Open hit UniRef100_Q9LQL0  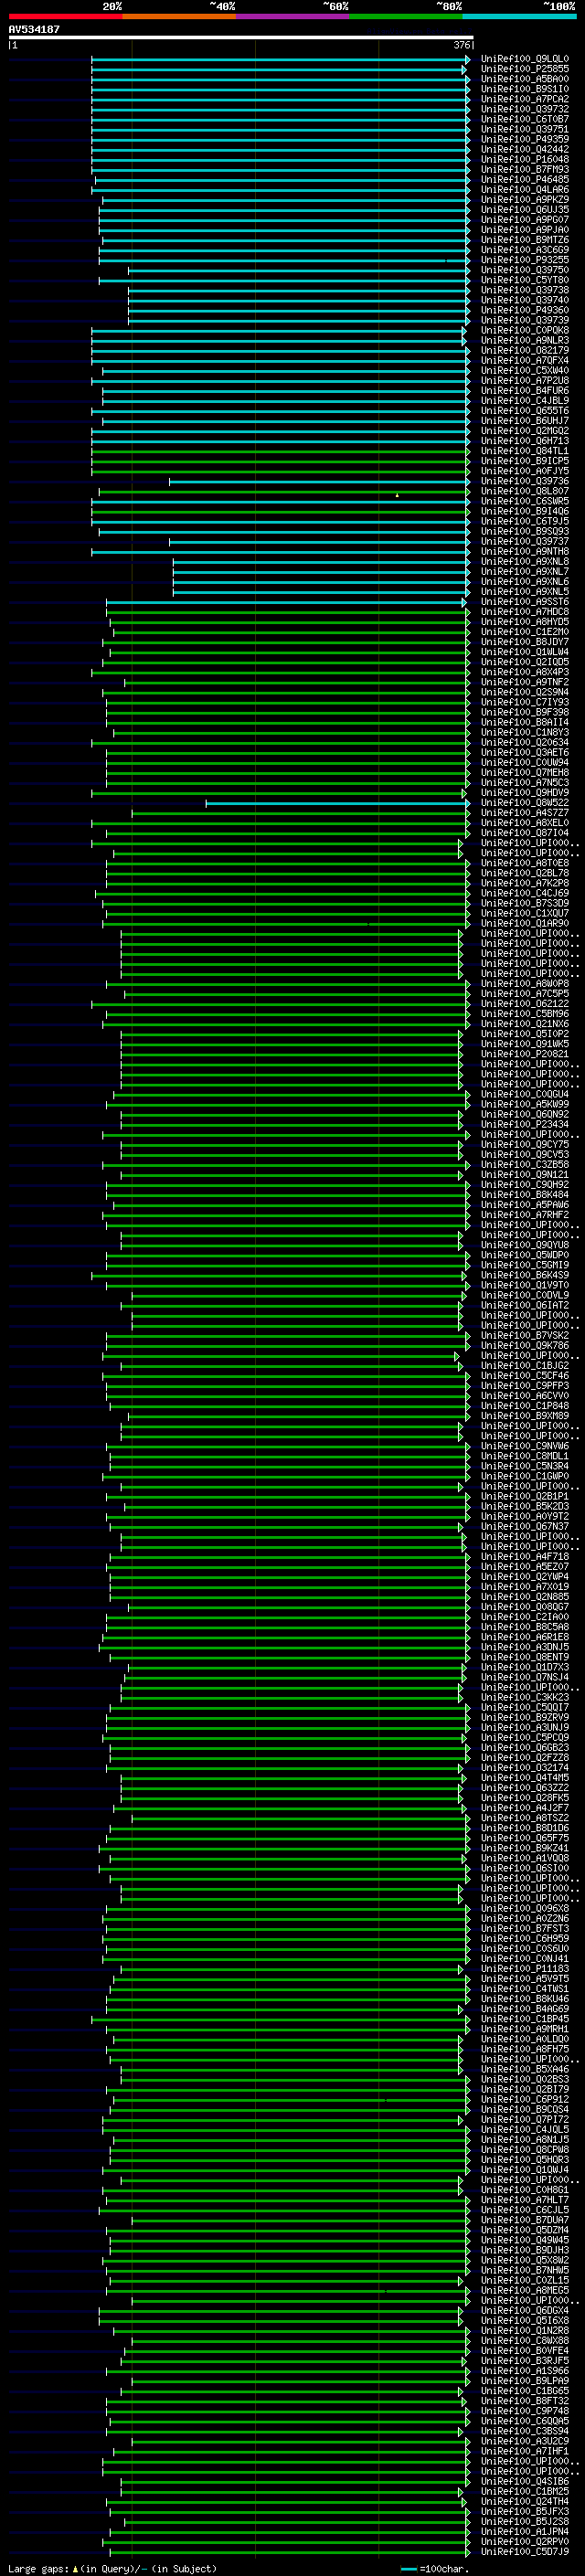coord(525,59)
